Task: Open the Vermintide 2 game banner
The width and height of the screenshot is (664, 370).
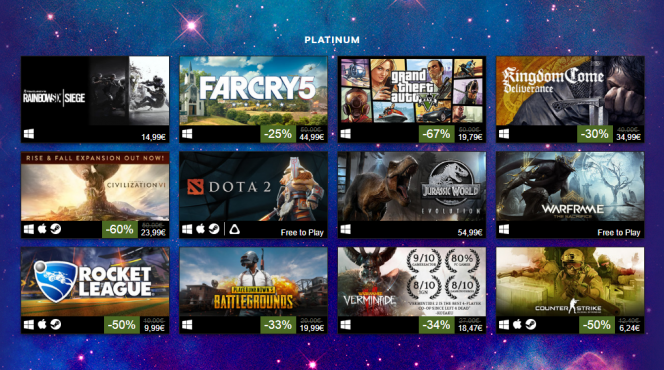Action: [x=412, y=282]
